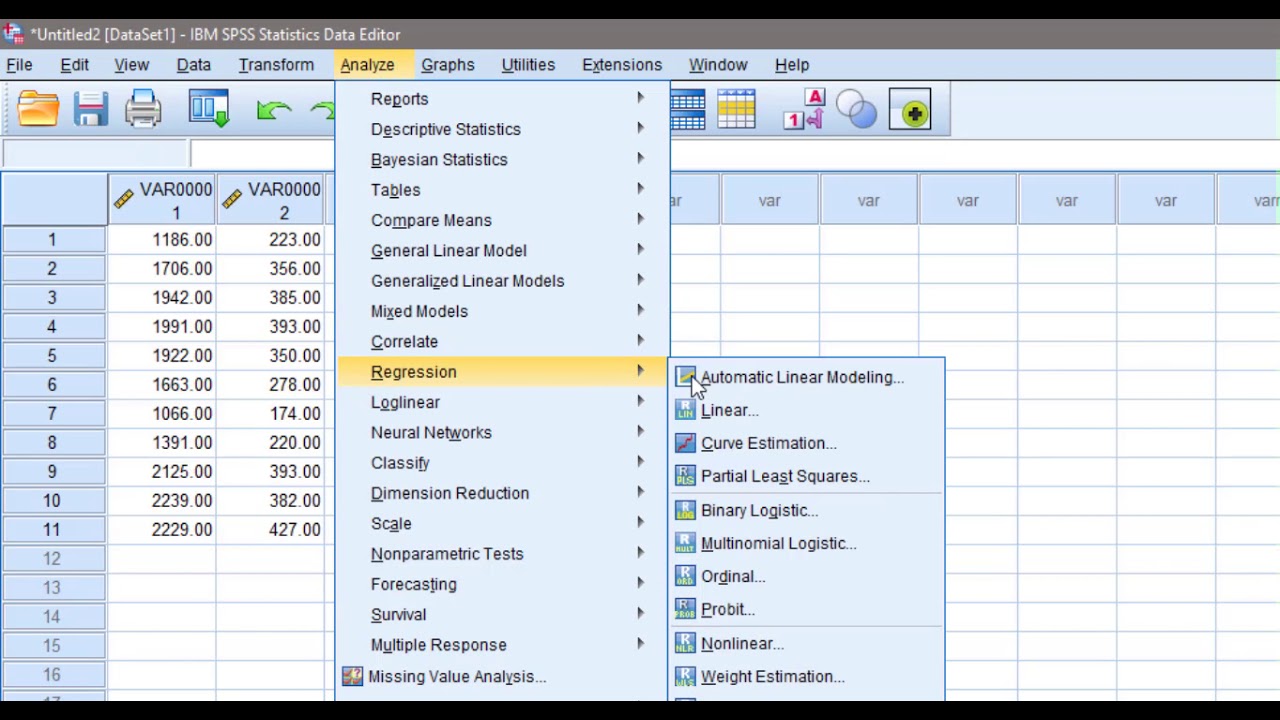Screen dimensions: 1280x720
Task: Click the VAR00001 ruler scale icon
Action: tap(123, 200)
